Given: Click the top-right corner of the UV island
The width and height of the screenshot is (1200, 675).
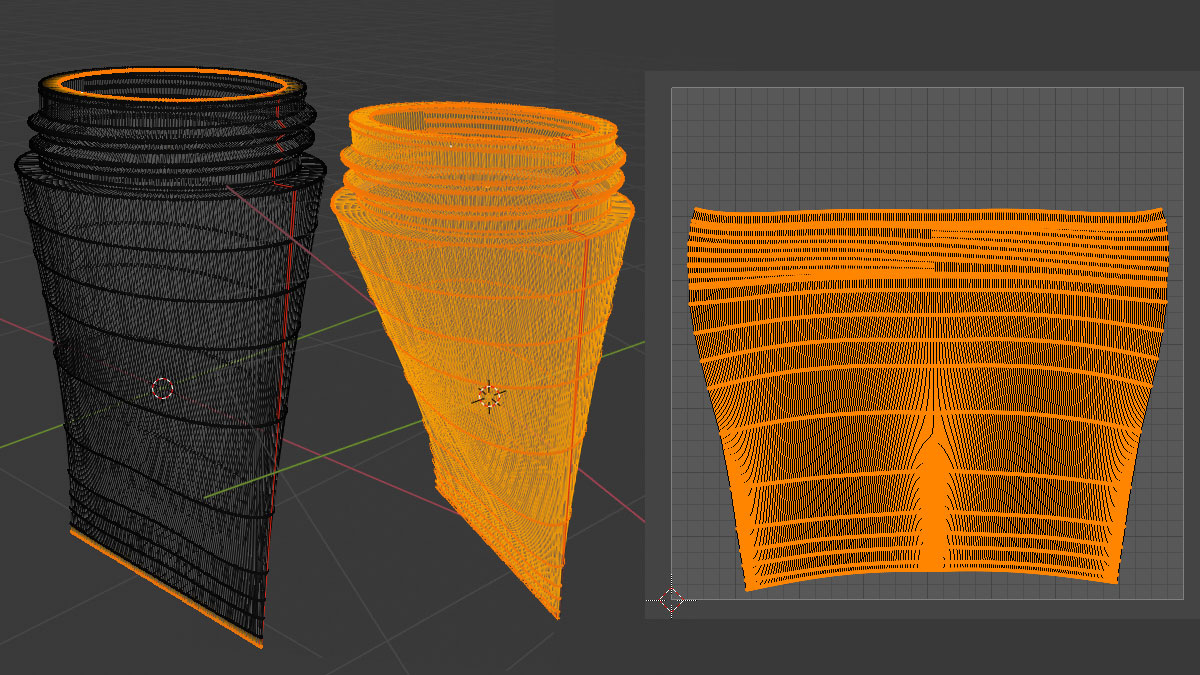Looking at the screenshot, I should [x=1160, y=211].
